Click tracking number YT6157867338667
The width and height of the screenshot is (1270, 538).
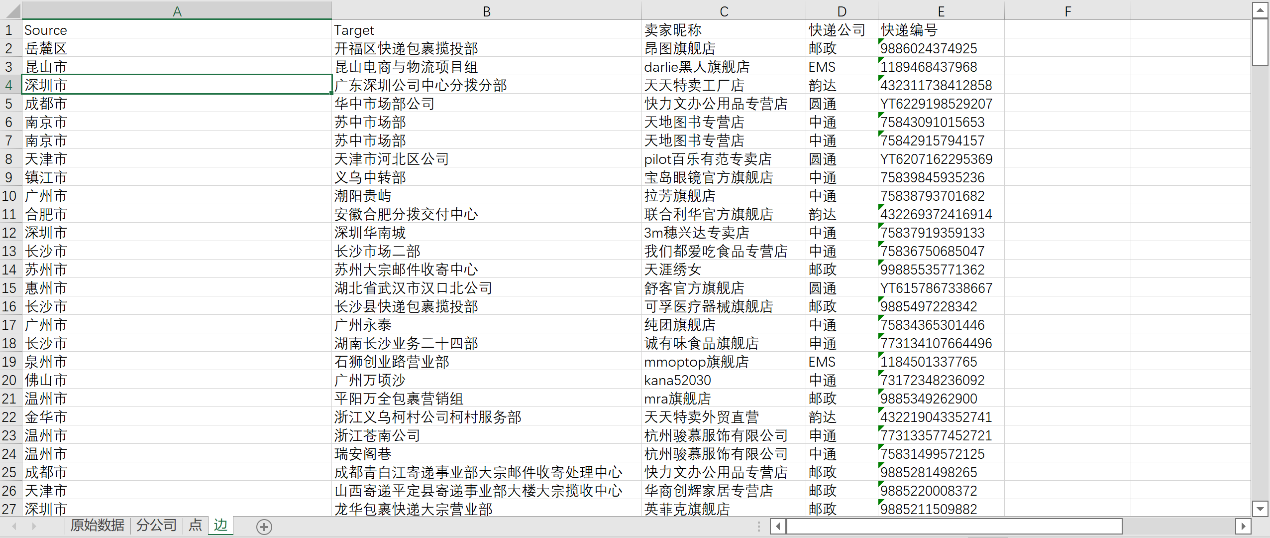pos(941,288)
